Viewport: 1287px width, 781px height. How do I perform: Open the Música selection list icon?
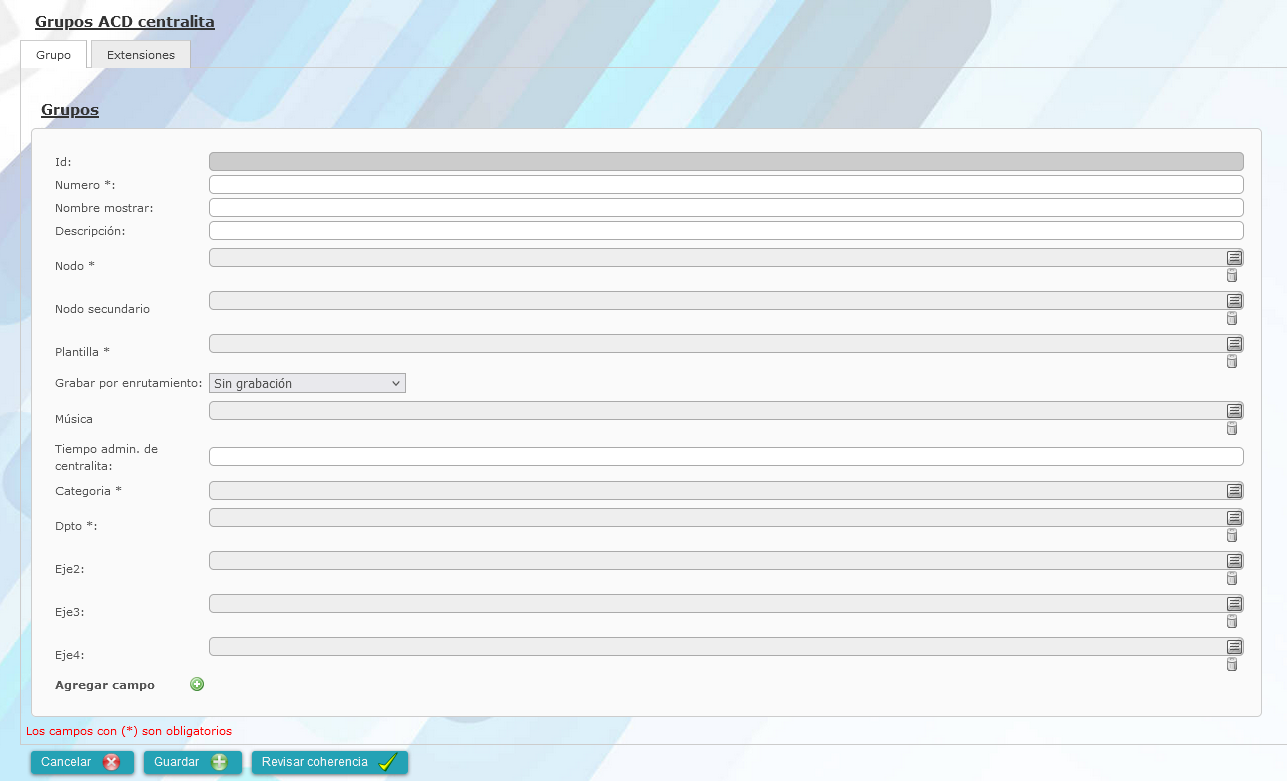[1234, 410]
